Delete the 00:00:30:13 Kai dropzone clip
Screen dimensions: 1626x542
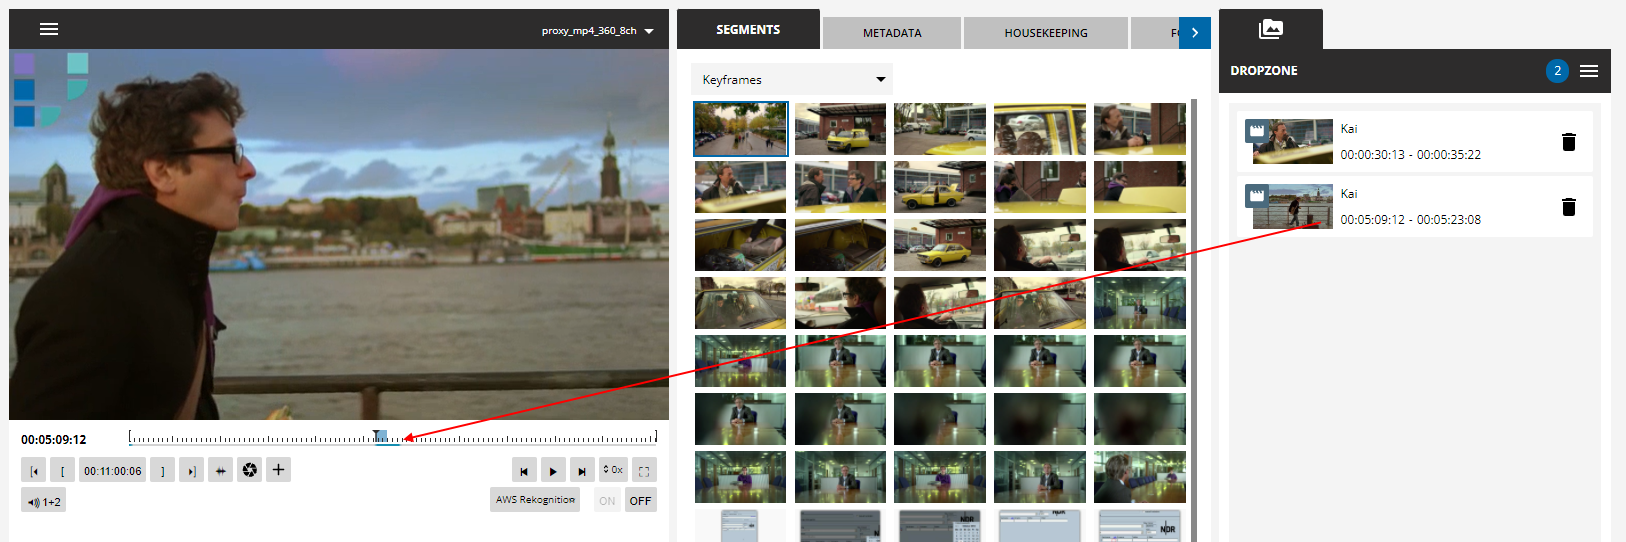pyautogui.click(x=1568, y=142)
